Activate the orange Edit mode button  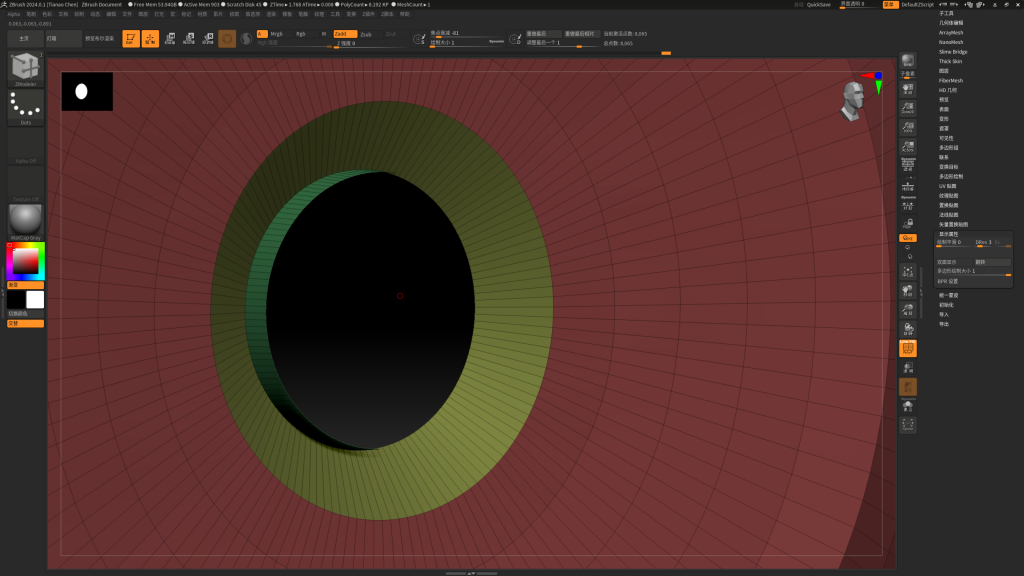point(131,39)
